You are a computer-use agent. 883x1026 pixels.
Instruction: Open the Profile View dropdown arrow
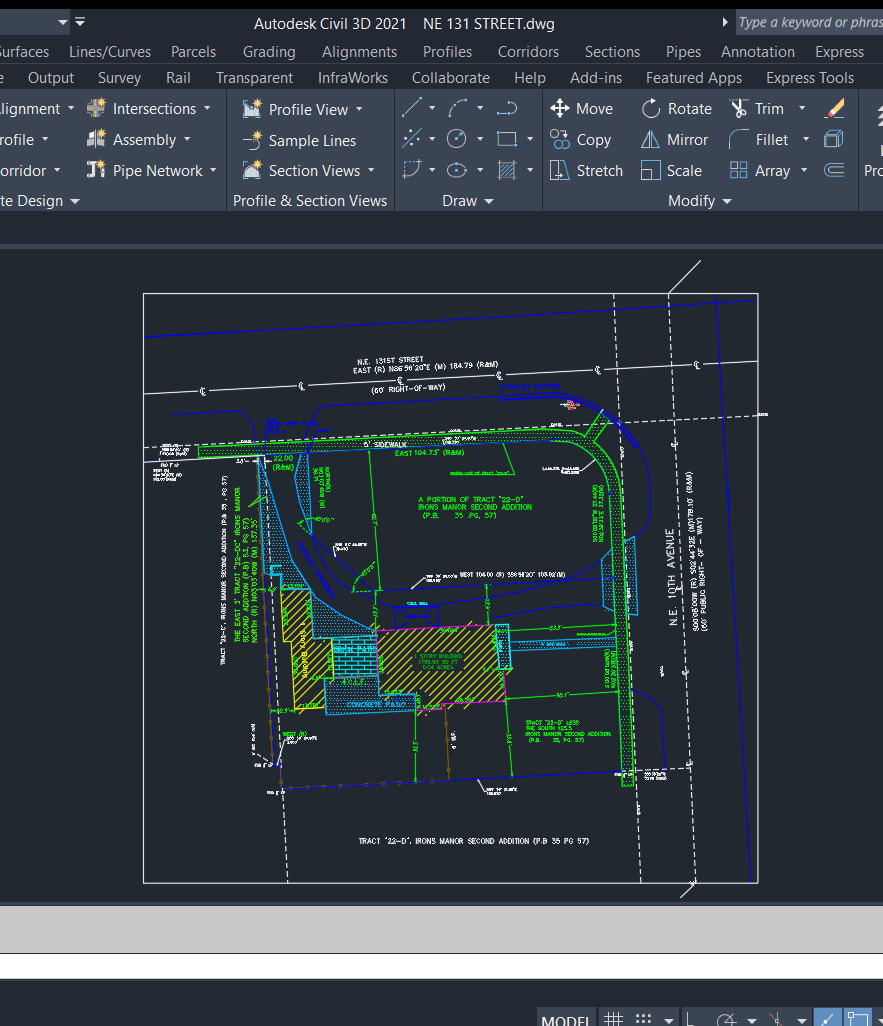point(359,109)
